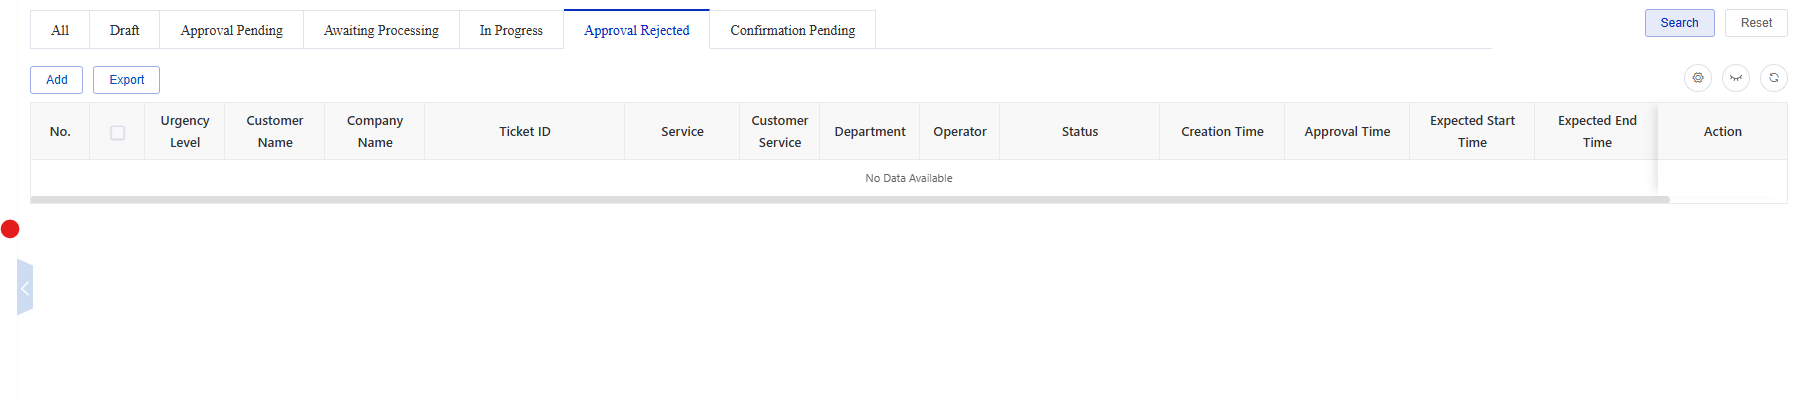This screenshot has height=400, width=1803.
Task: Click the Department column header
Action: click(870, 131)
